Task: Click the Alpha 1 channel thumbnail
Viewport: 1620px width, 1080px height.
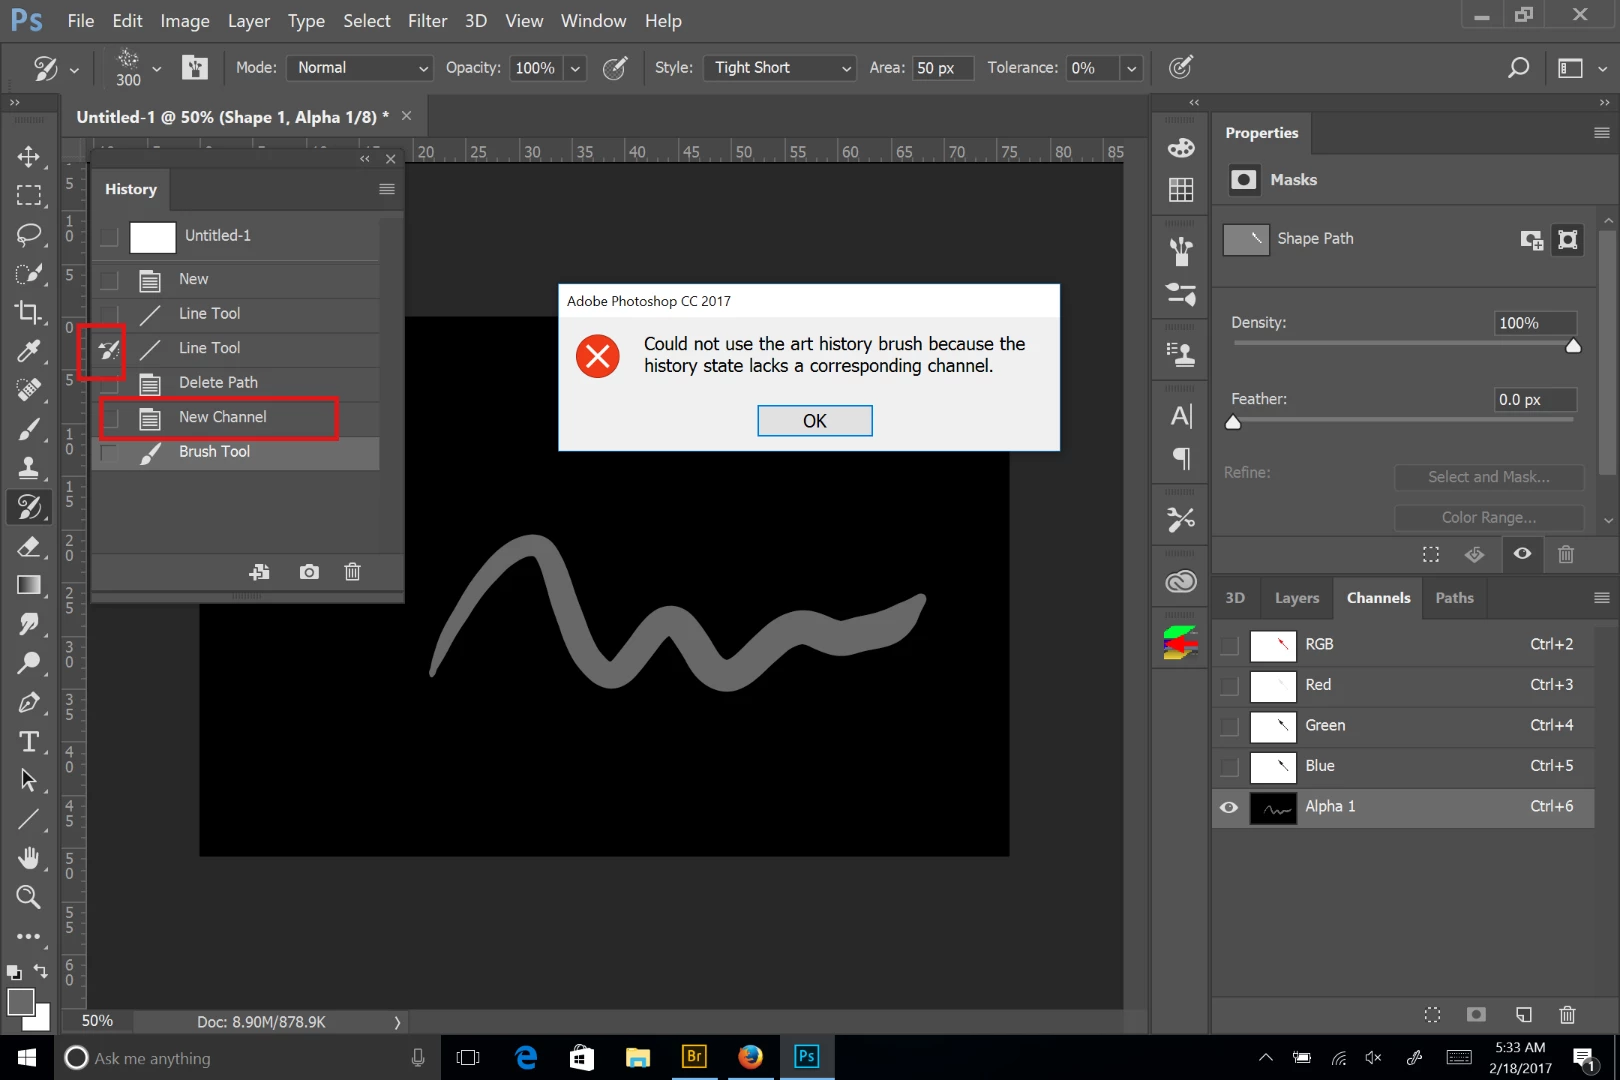Action: point(1273,807)
